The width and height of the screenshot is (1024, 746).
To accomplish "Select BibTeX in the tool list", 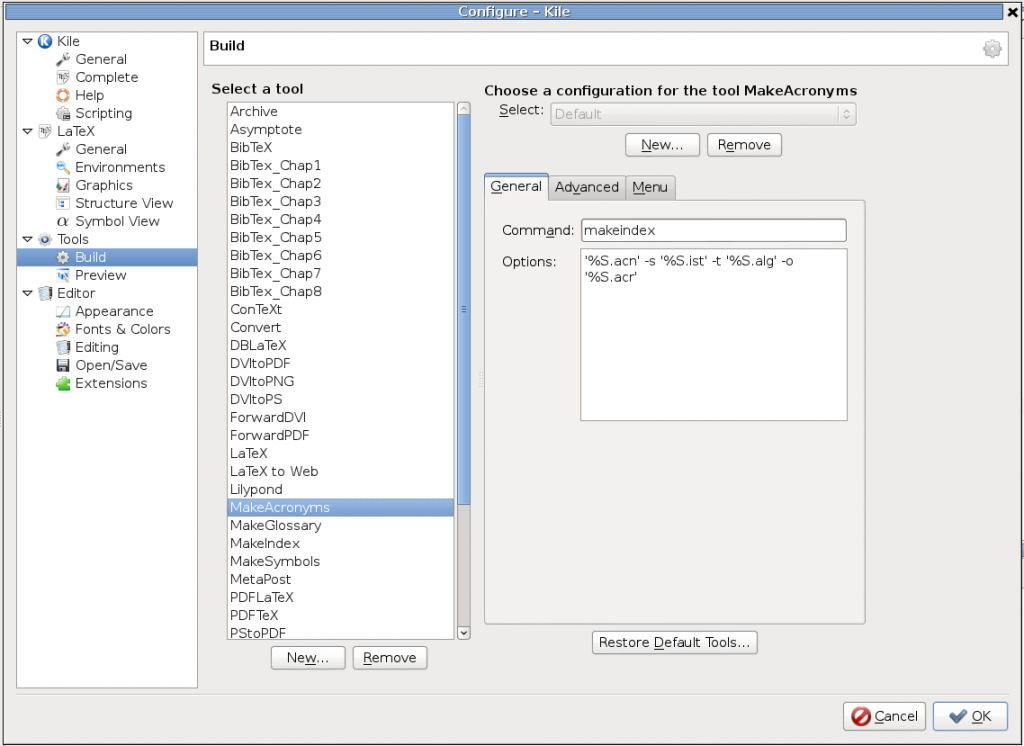I will point(340,148).
